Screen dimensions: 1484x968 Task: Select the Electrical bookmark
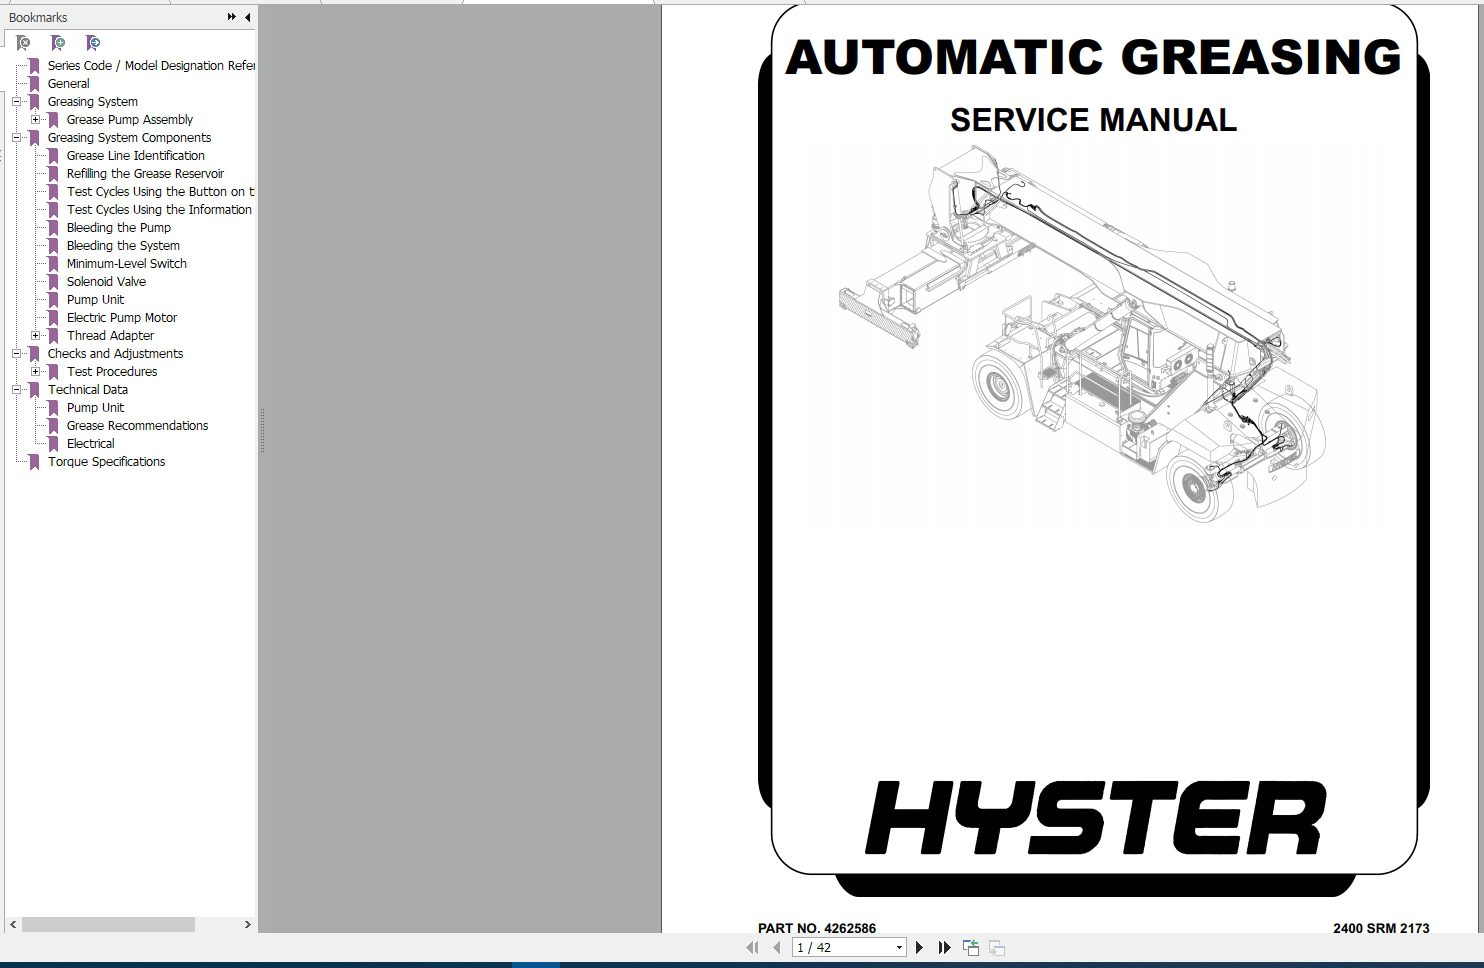point(91,444)
